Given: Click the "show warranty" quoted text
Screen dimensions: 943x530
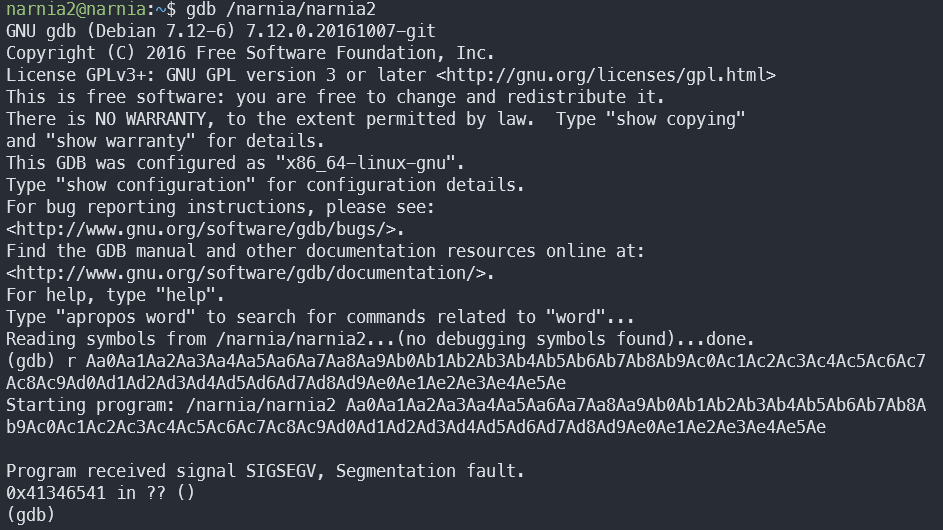Looking at the screenshot, I should tap(120, 141).
